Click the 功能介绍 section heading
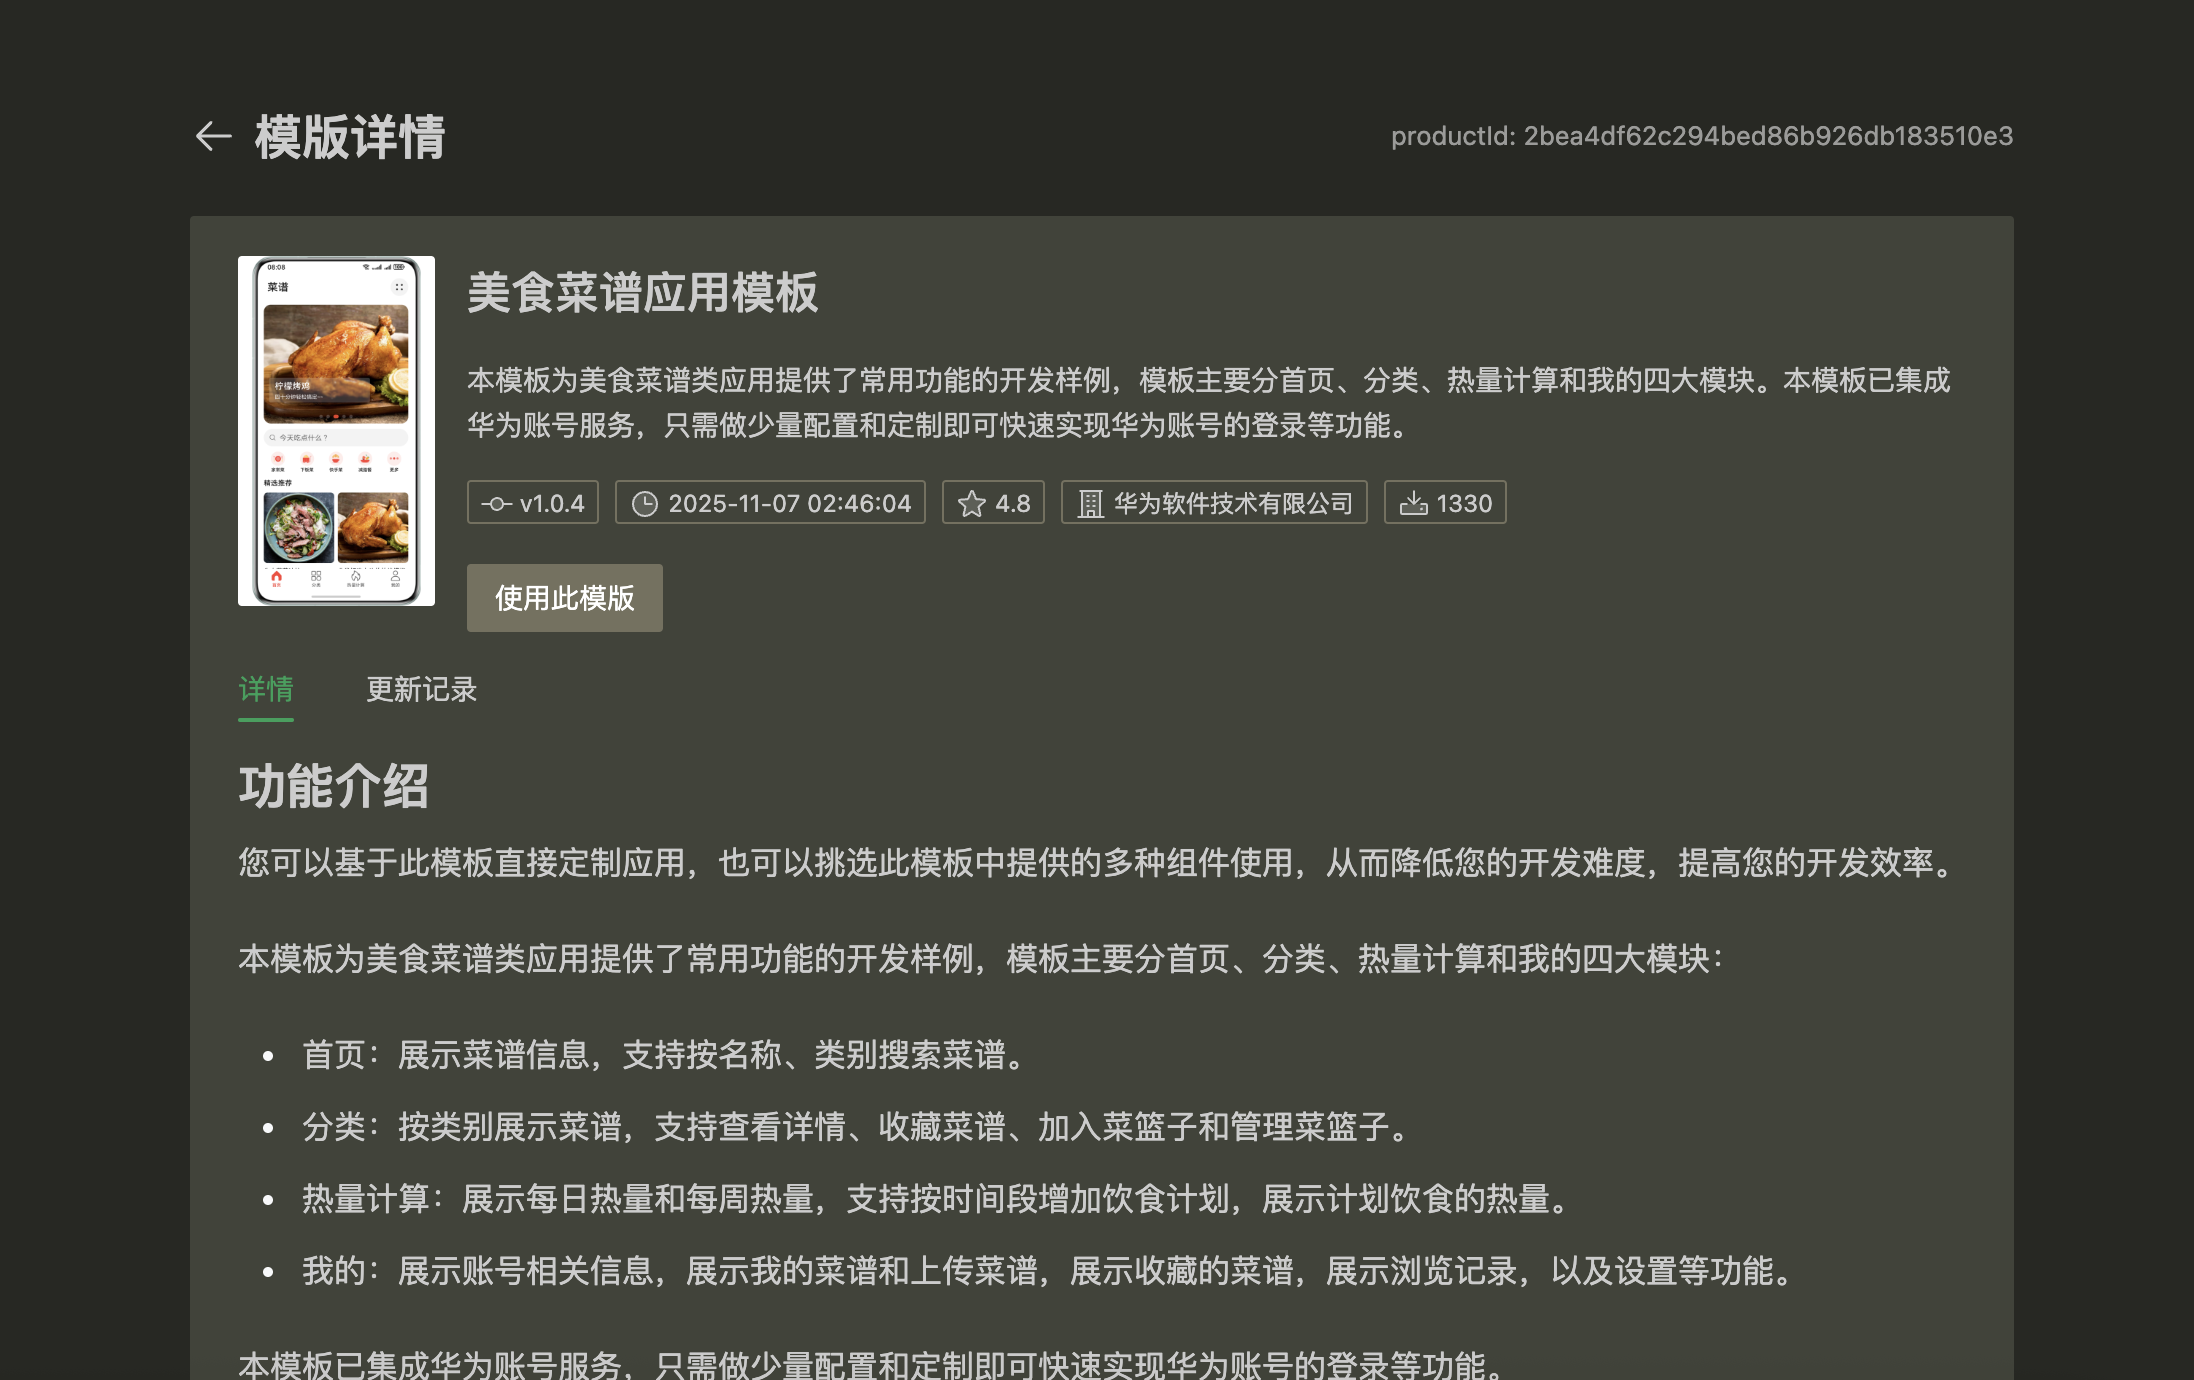This screenshot has height=1380, width=2194. tap(333, 786)
